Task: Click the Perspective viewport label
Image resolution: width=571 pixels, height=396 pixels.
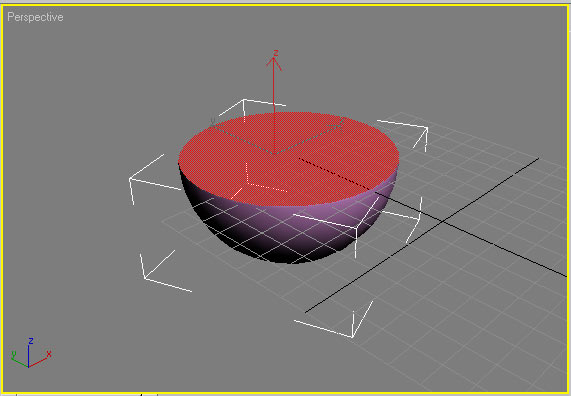Action: 35,17
